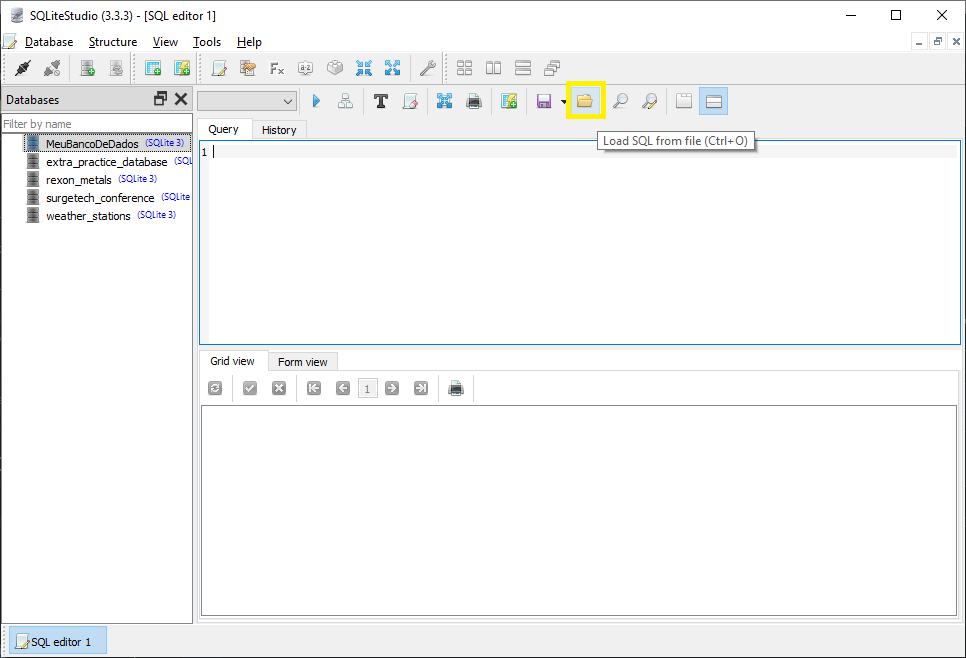Click the SQL editor 1 taskbar button

click(57, 641)
